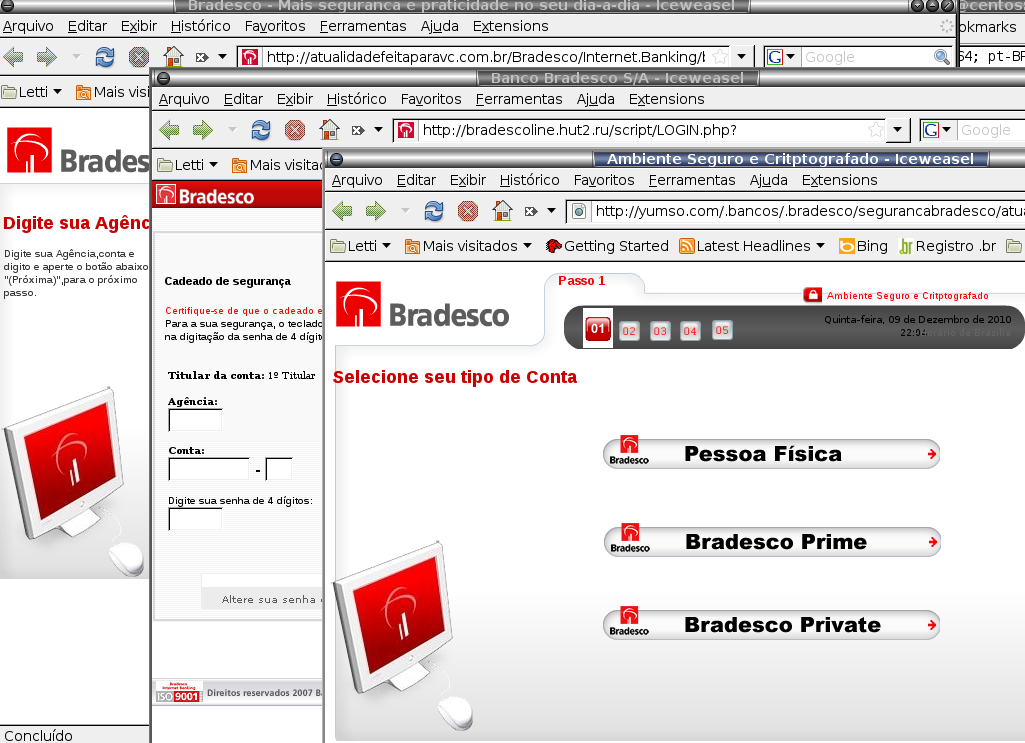The height and width of the screenshot is (743, 1025).
Task: Open Ferramentas menu in Ambiente Seguro window
Action: tap(692, 180)
